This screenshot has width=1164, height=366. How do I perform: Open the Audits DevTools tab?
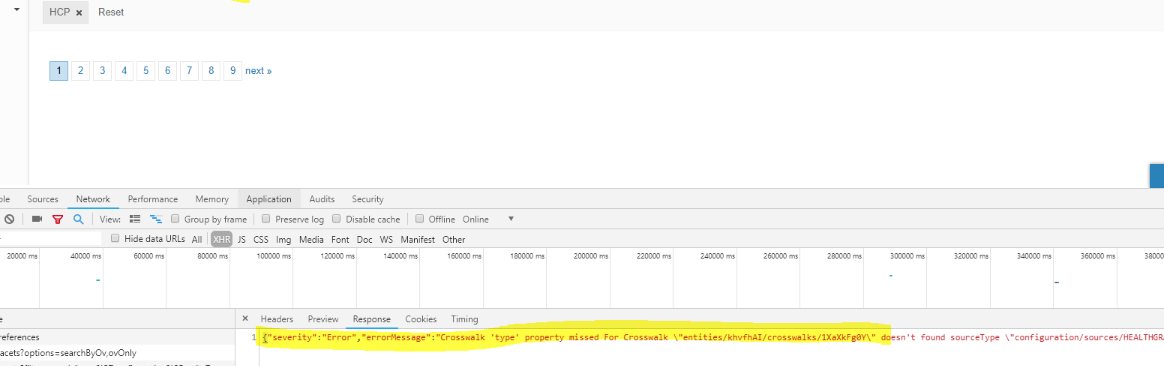(322, 199)
